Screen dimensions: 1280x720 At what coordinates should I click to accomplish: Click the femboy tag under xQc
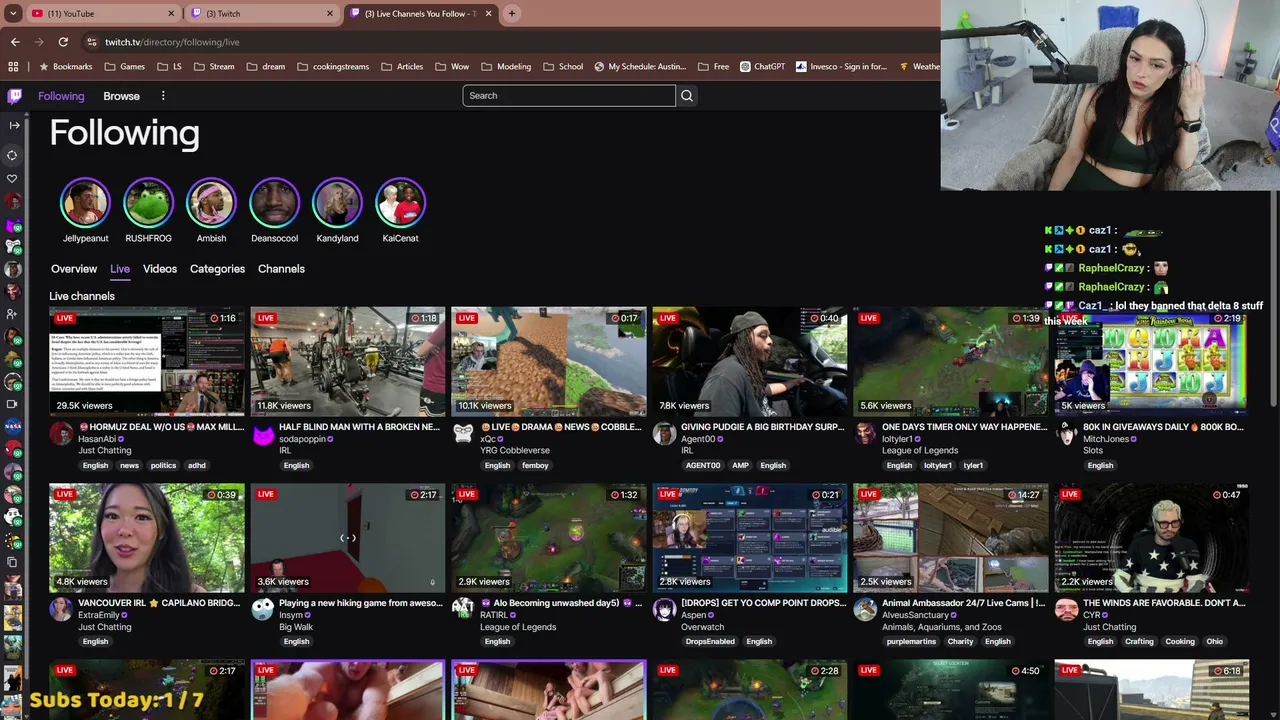(535, 465)
